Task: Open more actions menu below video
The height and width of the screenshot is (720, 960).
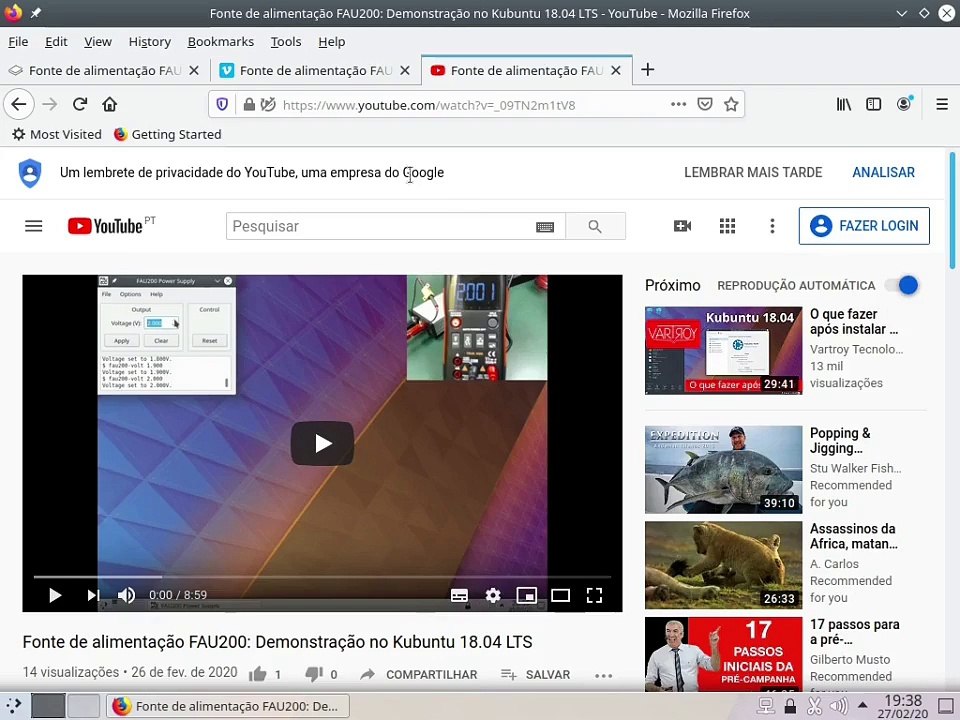Action: 604,675
